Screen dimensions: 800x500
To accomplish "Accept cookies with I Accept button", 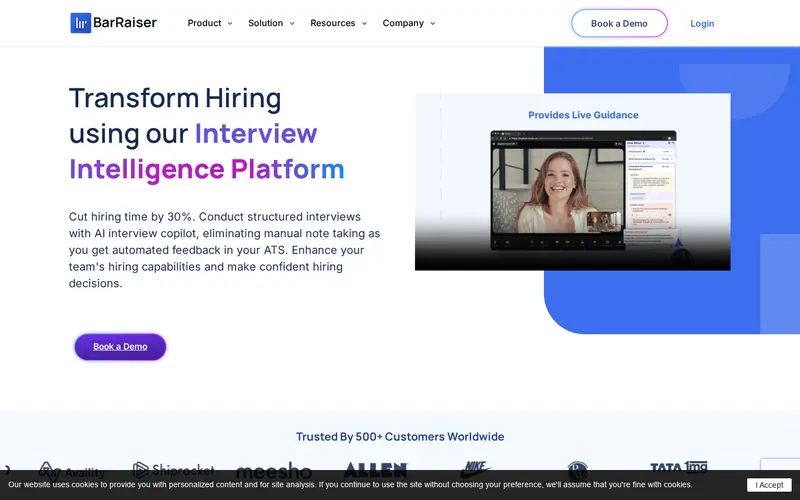I will point(769,485).
